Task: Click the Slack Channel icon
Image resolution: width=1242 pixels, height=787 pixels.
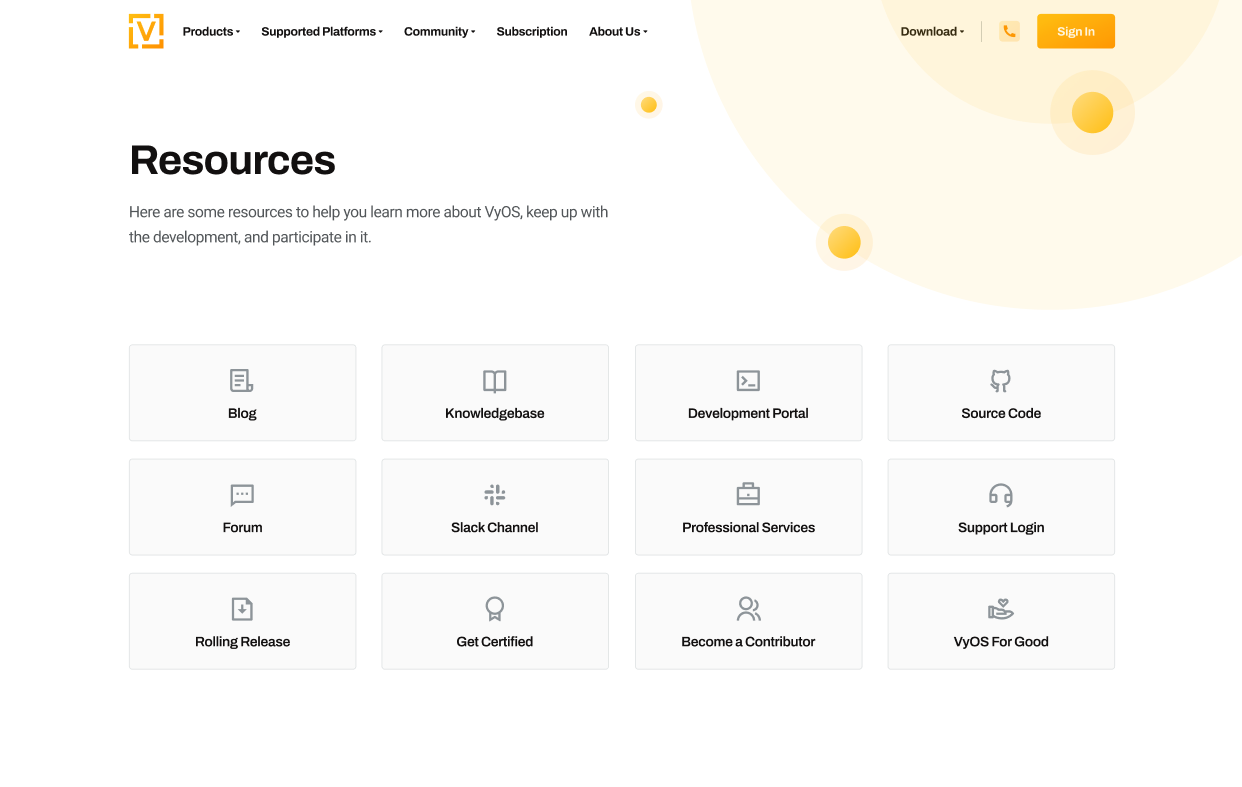Action: tap(494, 494)
